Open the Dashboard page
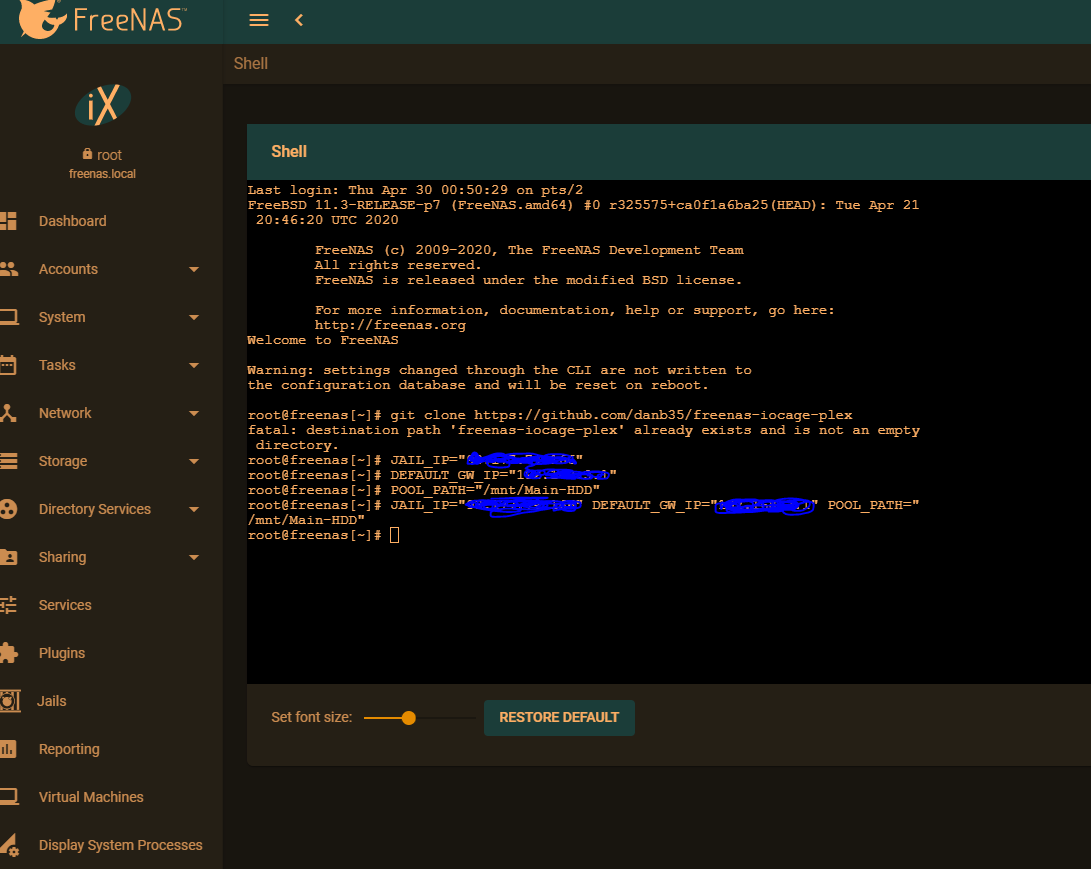Viewport: 1091px width, 869px height. coord(72,221)
